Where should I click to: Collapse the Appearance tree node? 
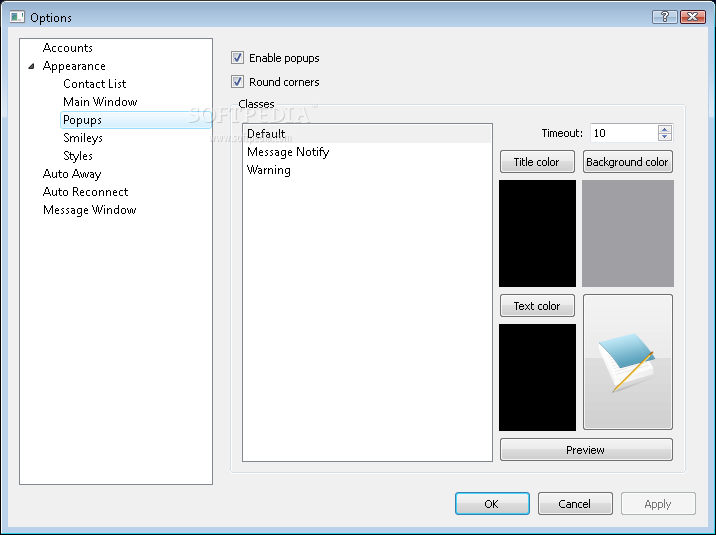(x=31, y=66)
